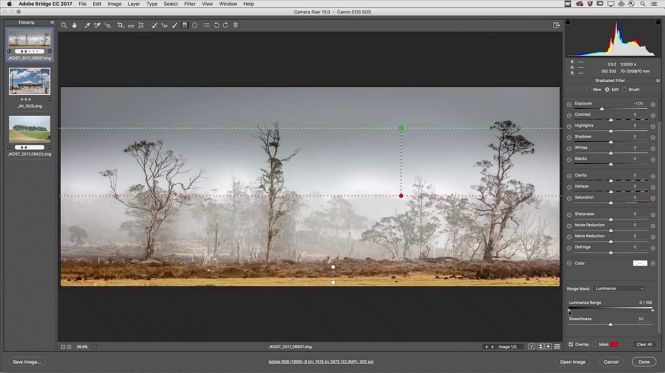Open the Range Mask Luminance dropdown
This screenshot has height=373, width=665.
pos(619,289)
